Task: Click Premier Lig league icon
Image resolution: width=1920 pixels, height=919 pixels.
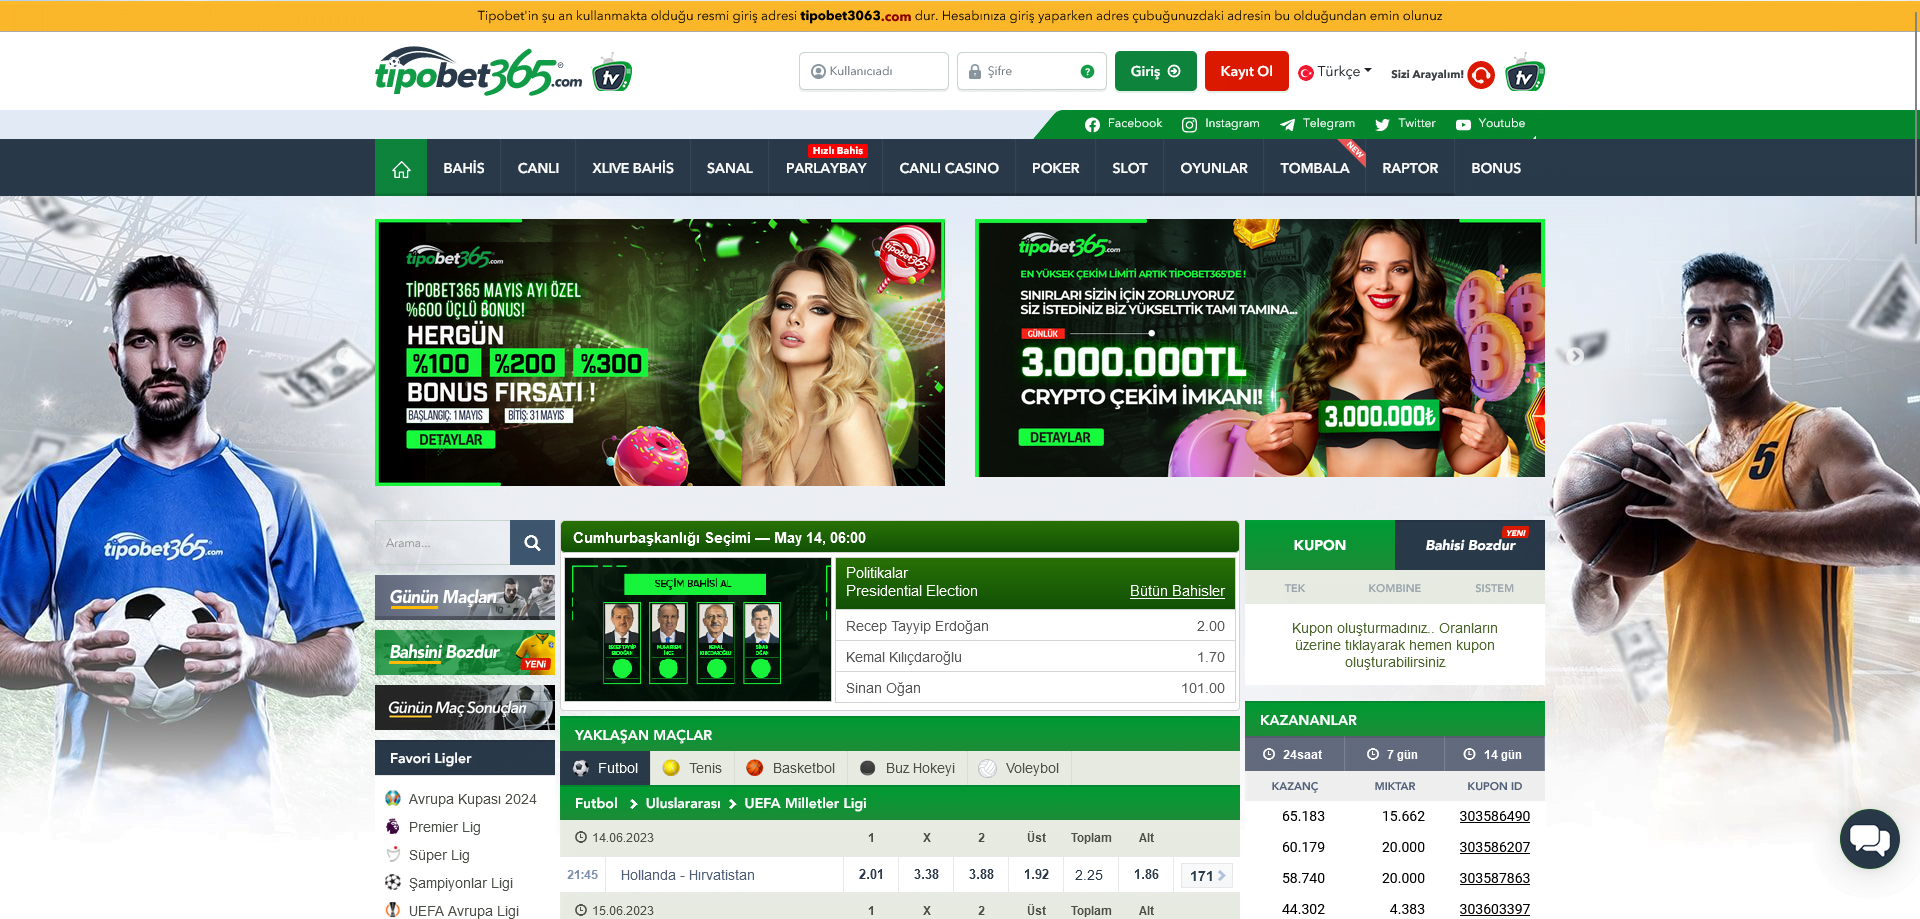Action: pos(393,826)
